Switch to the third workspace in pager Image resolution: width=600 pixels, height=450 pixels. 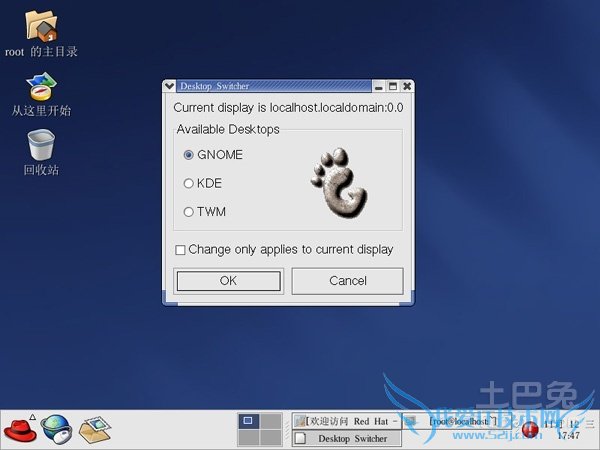[x=248, y=438]
